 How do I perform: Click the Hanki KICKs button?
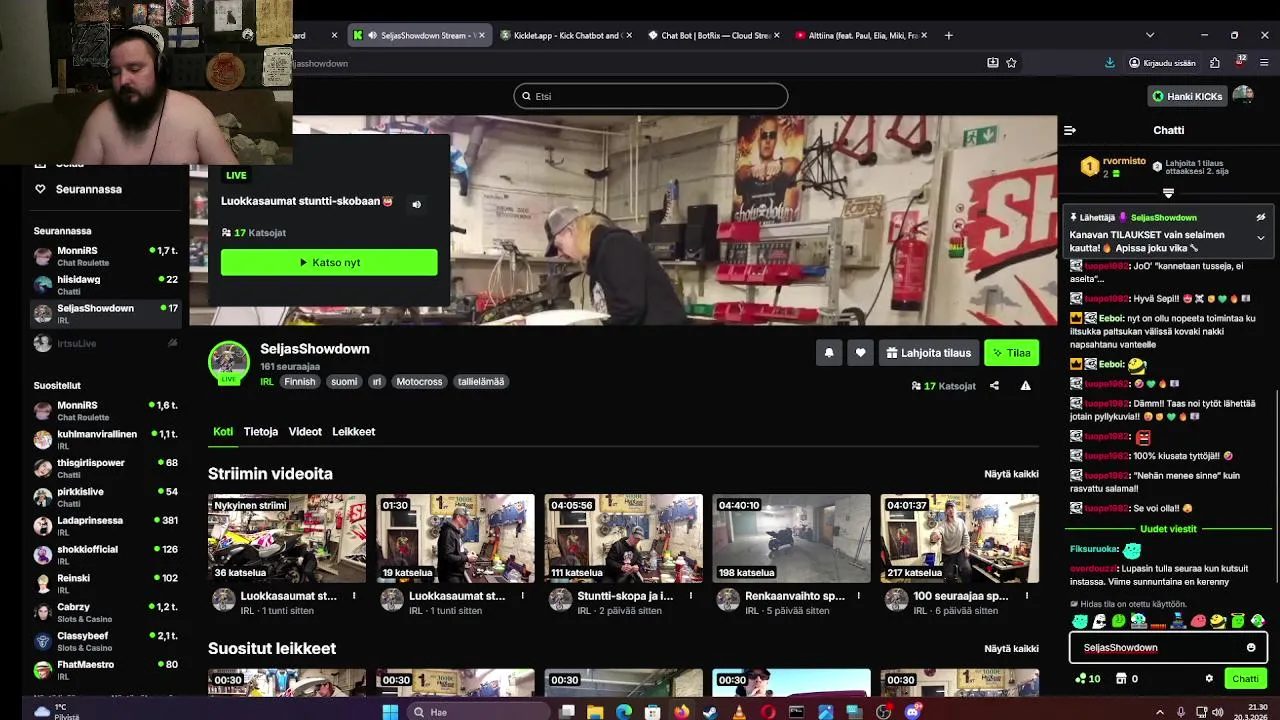[1187, 96]
